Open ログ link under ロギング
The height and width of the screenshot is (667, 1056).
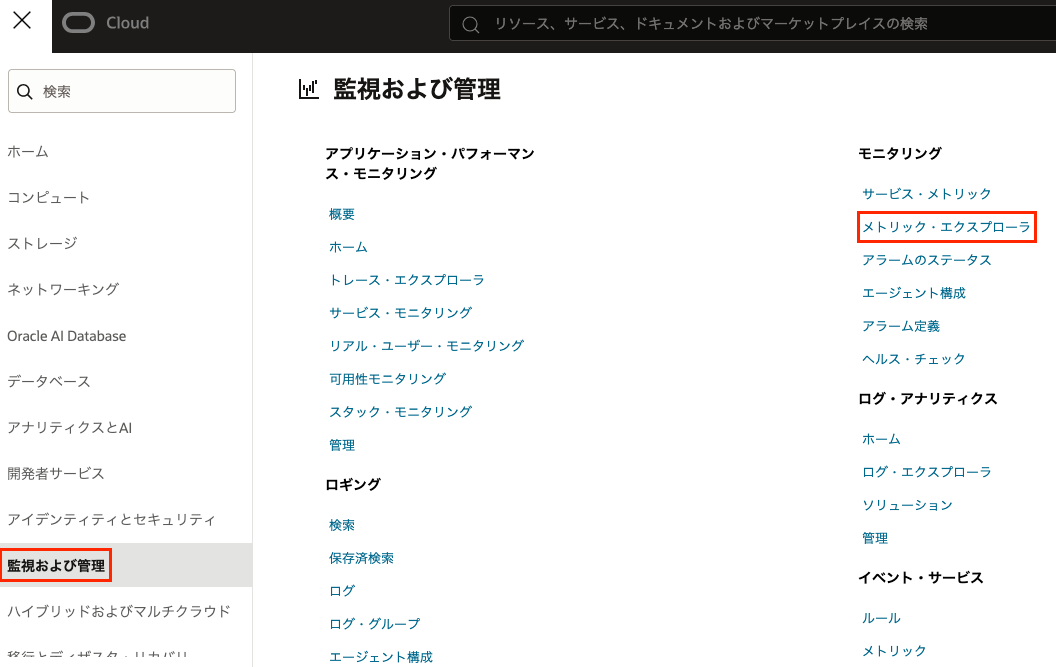coord(342,592)
